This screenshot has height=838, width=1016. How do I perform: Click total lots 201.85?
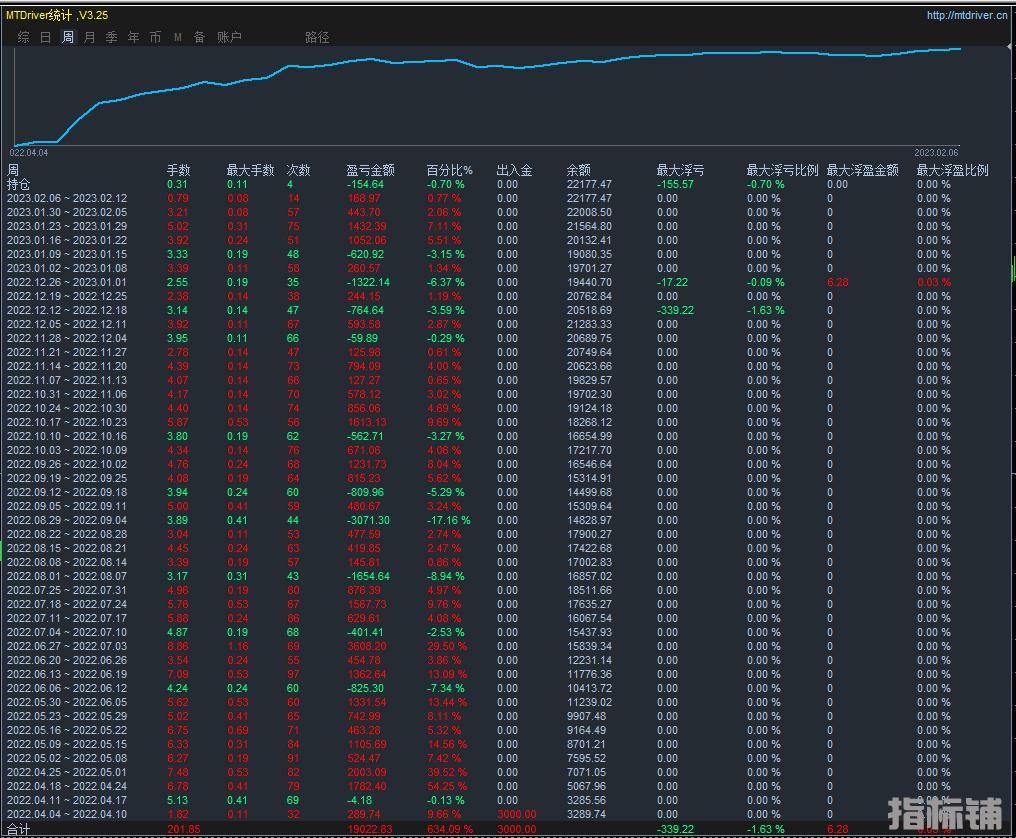point(183,829)
